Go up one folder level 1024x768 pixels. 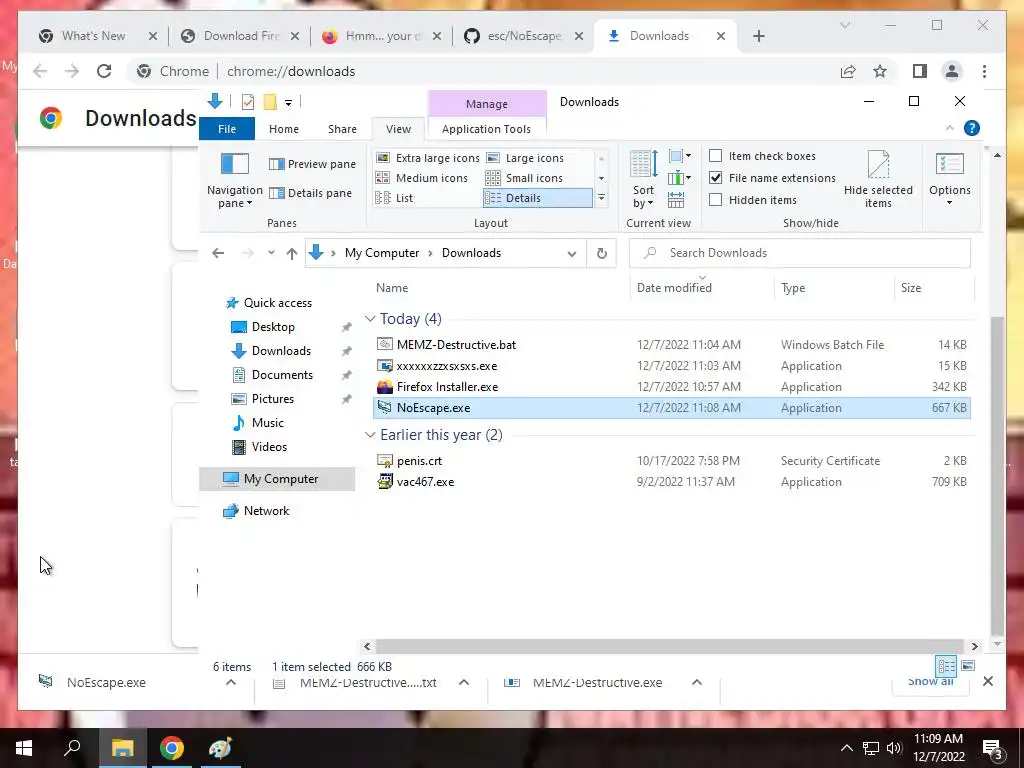291,253
